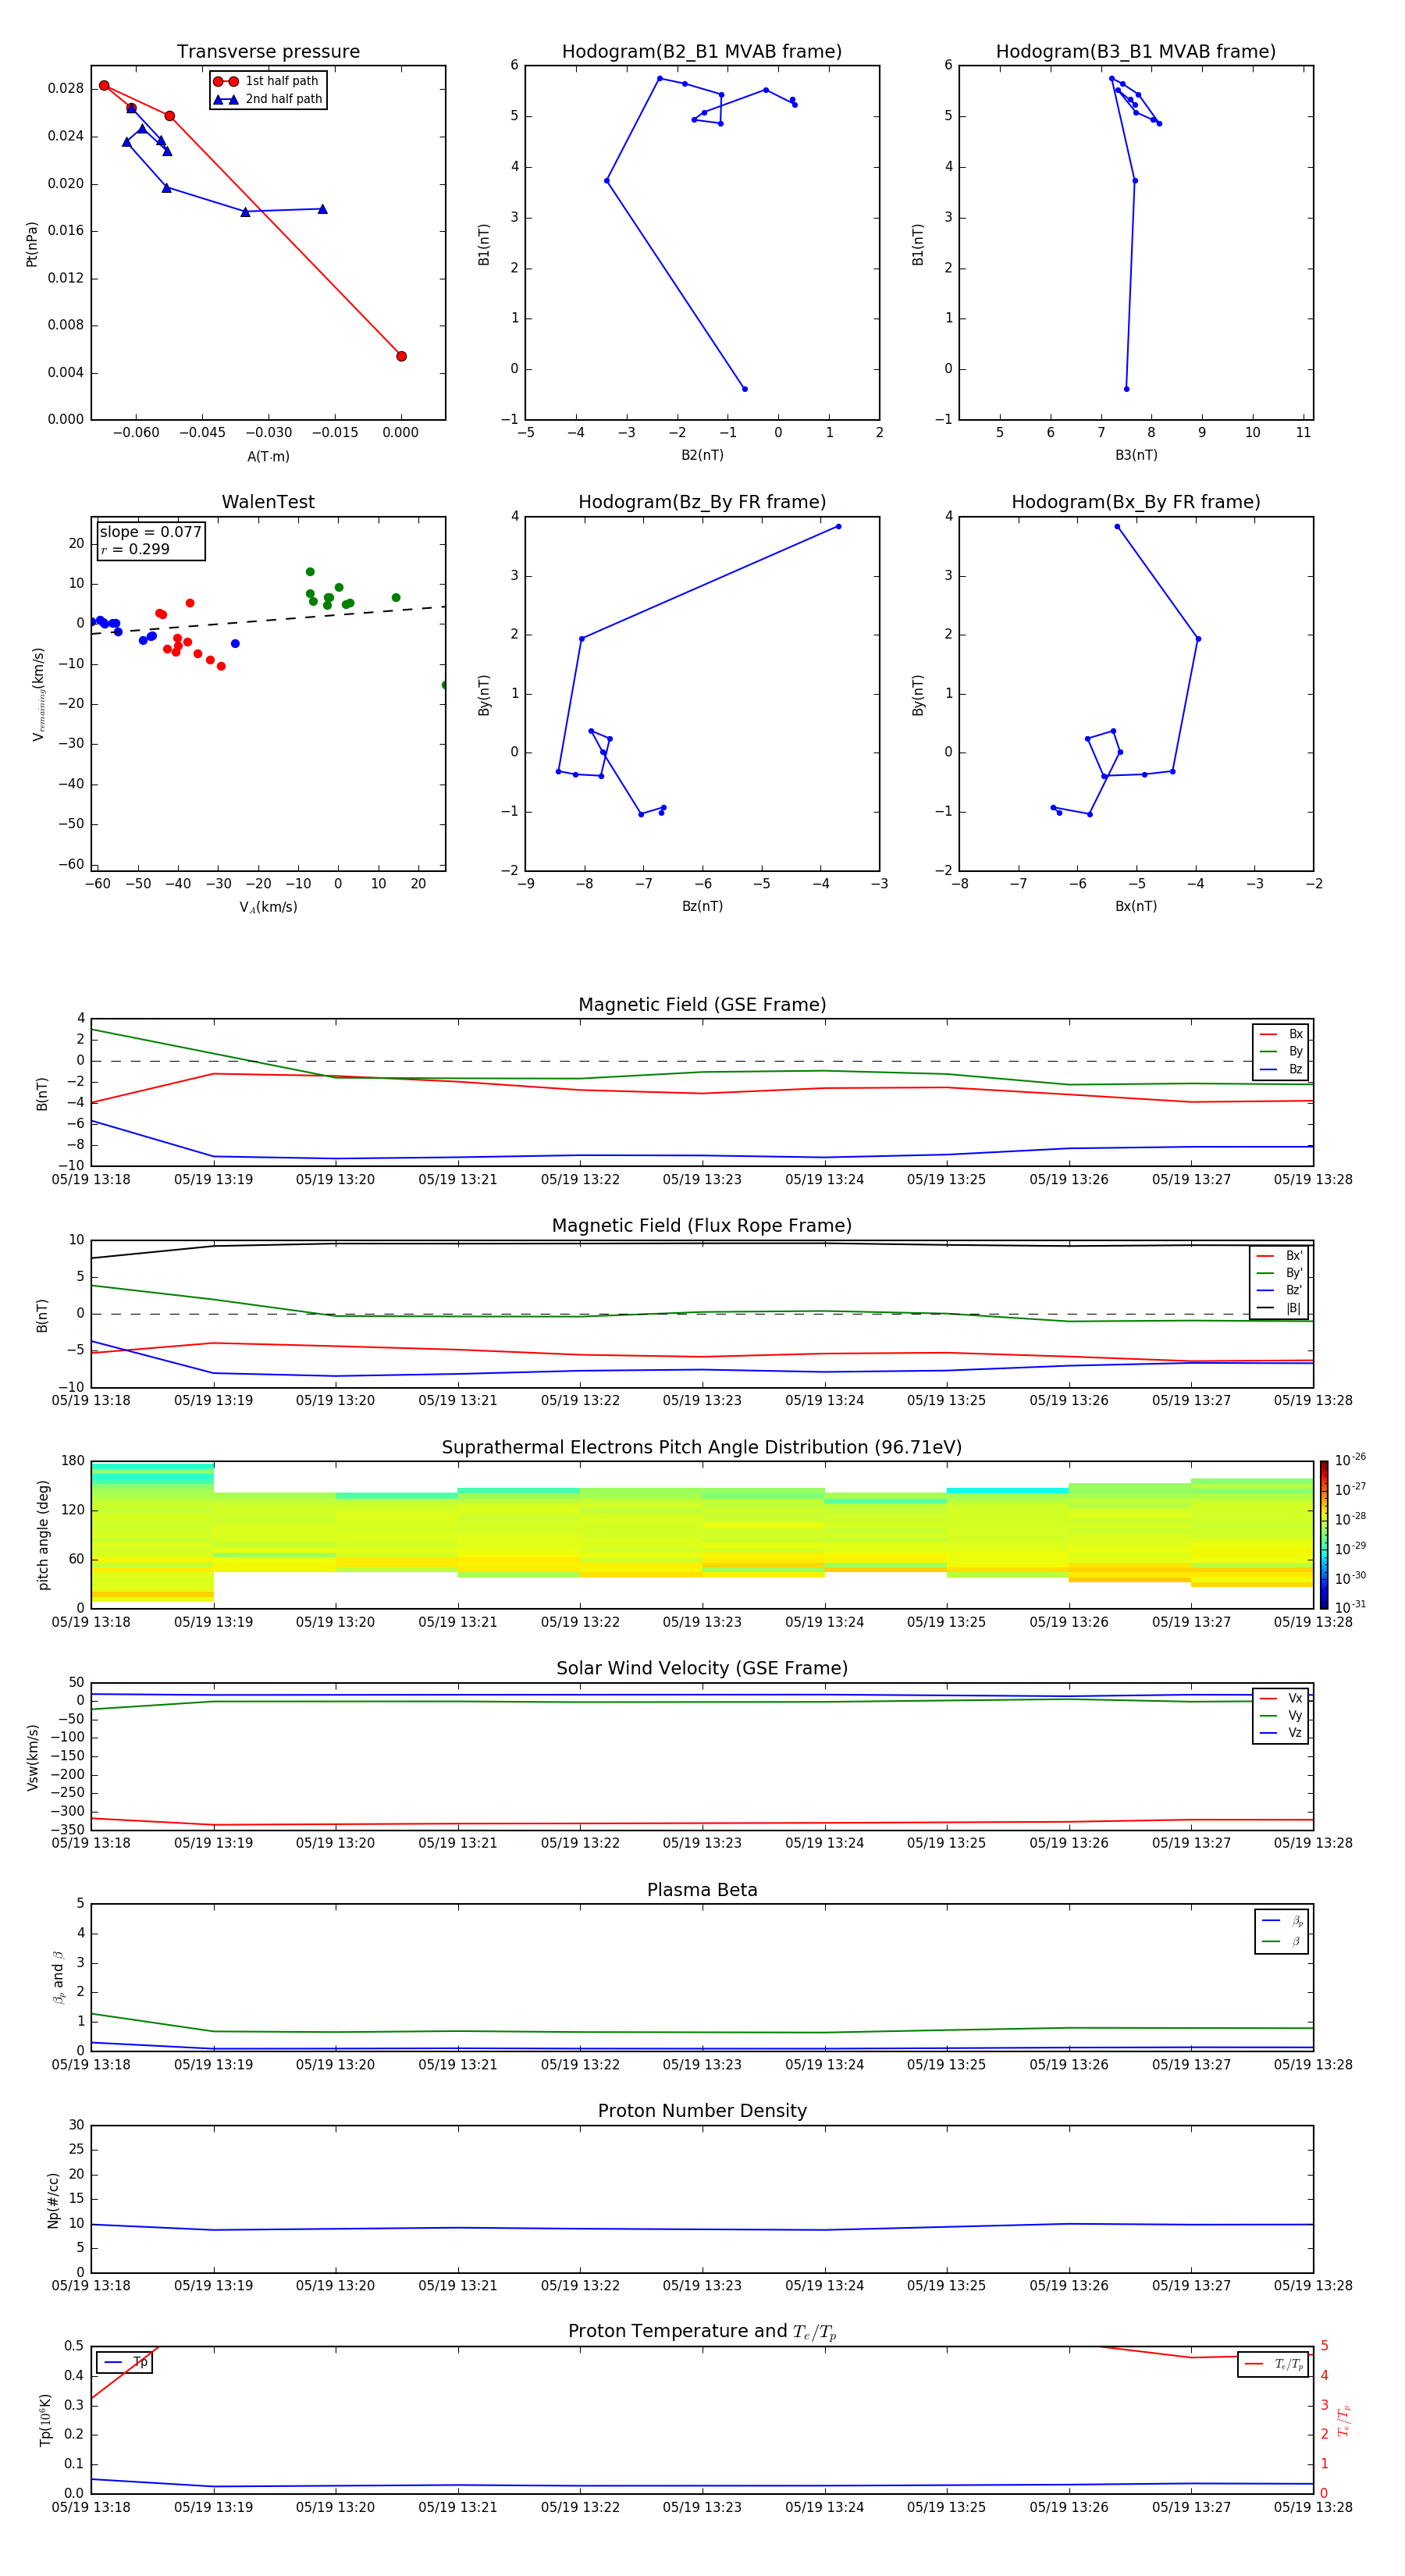Click 'B1(nT)' label of the B2_B1 hodogram
Image resolution: width=1405 pixels, height=2576 pixels.
click(484, 244)
